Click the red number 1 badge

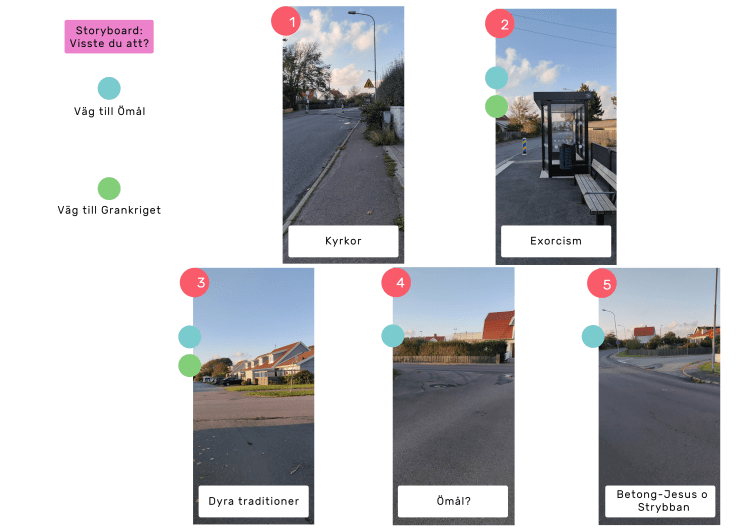click(x=286, y=22)
